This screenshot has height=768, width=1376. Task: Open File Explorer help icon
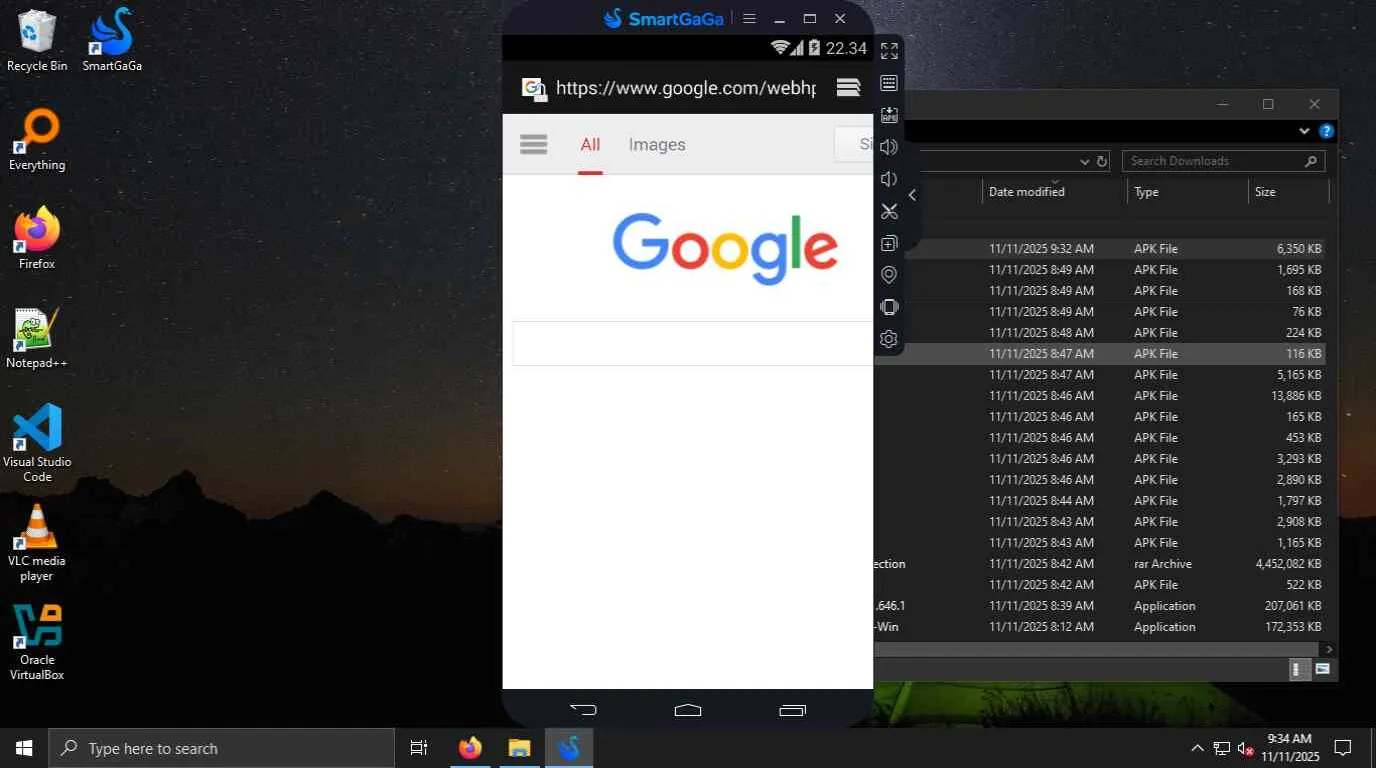tap(1326, 131)
